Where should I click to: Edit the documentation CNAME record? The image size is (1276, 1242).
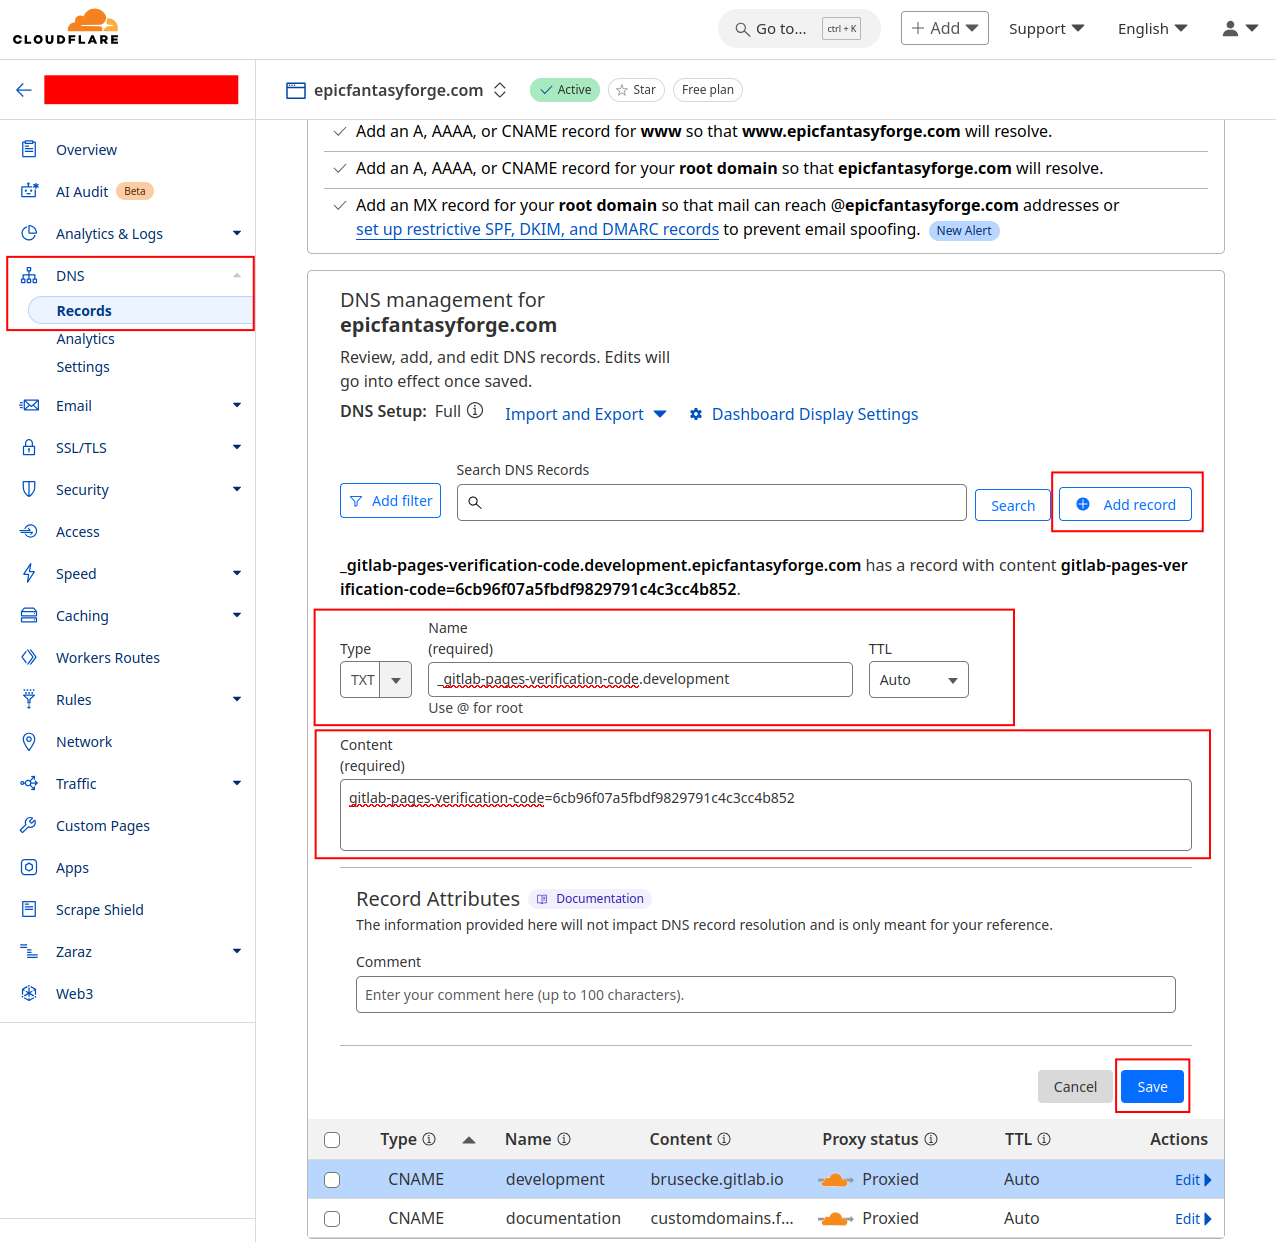pyautogui.click(x=1193, y=1219)
